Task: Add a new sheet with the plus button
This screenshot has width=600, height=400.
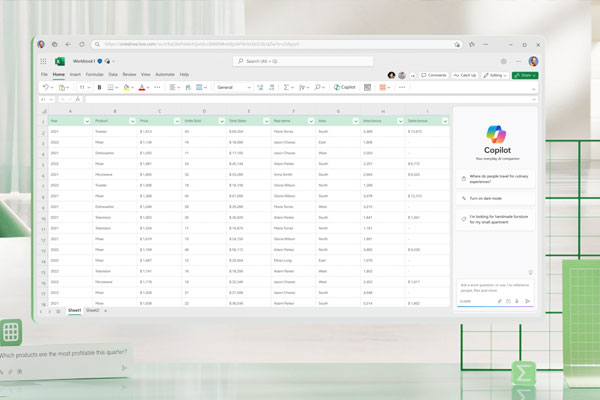Action: 106,310
